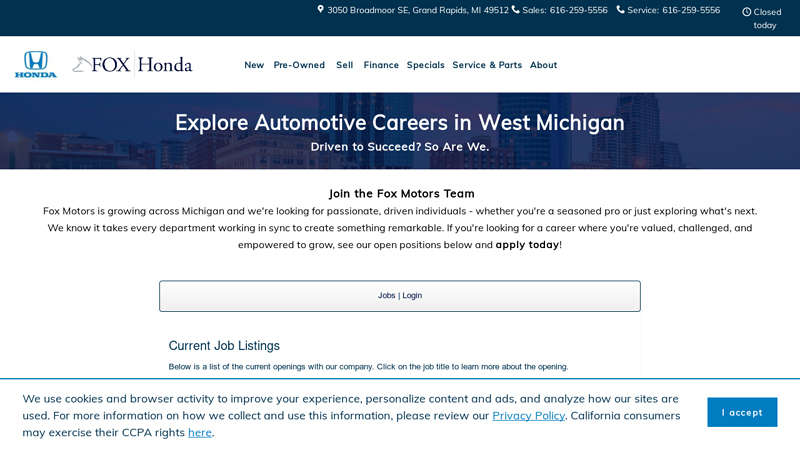Click the dealership address link

418,10
